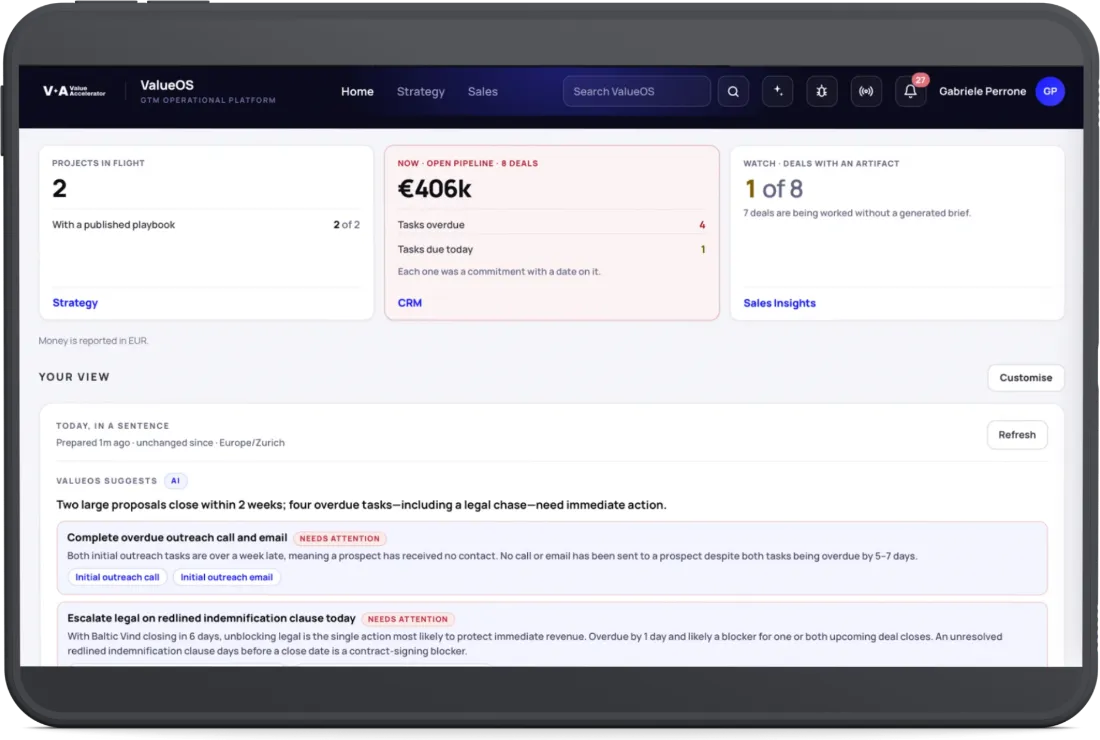Click the AI badge next to ValueOS Suggests
The width and height of the screenshot is (1100, 740).
tap(175, 480)
